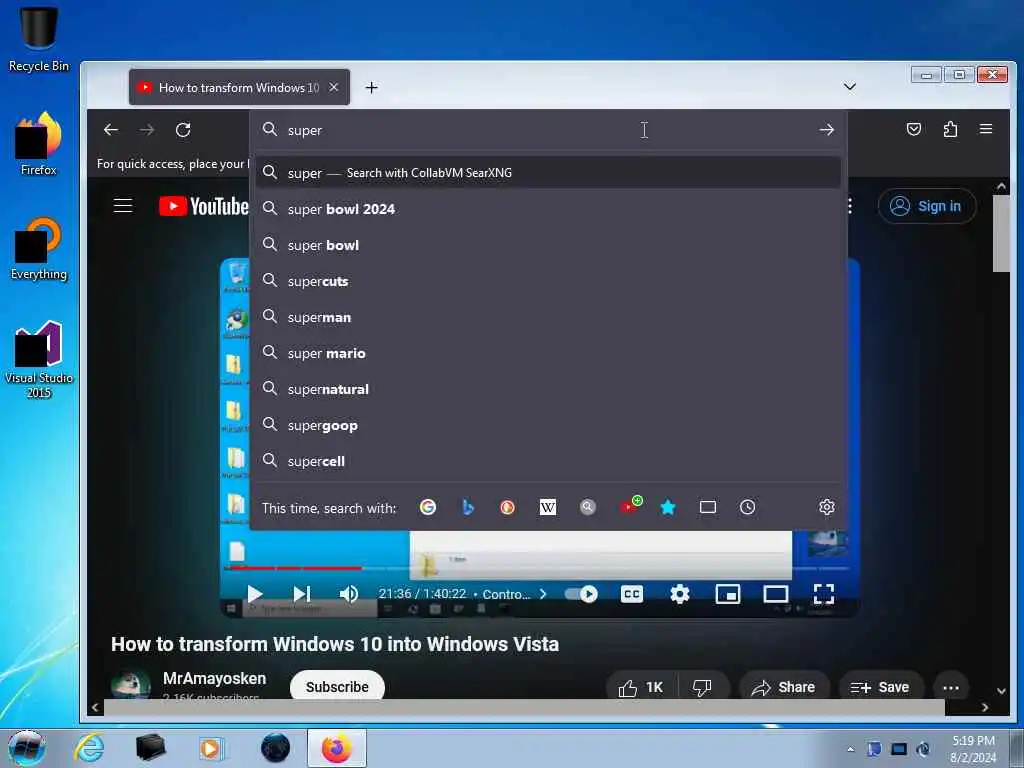This screenshot has width=1024, height=768.
Task: Dislike the video
Action: (702, 687)
